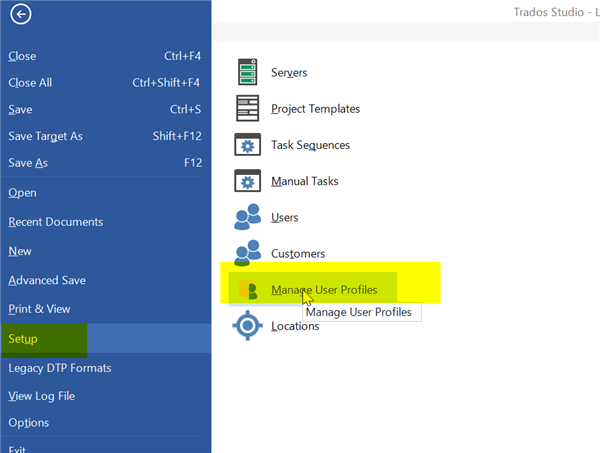Open the Users label
Screen dimensions: 600x453
[284, 217]
